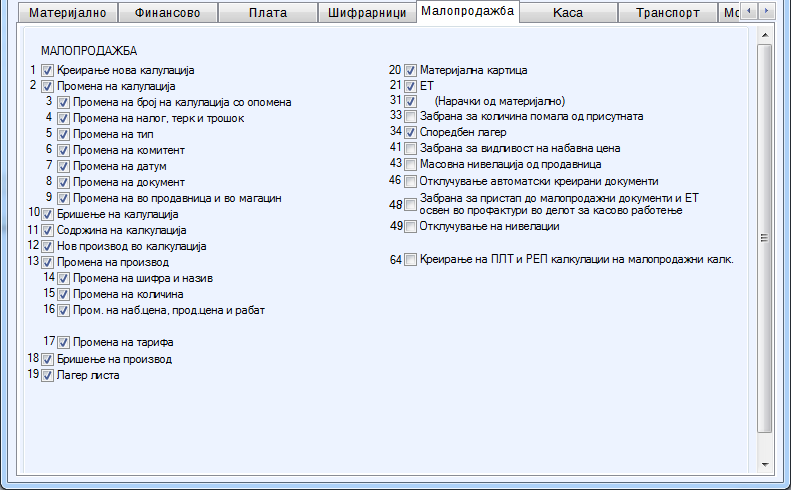The height and width of the screenshot is (490, 791).
Task: Go to the Шифрарници tab
Action: [367, 13]
